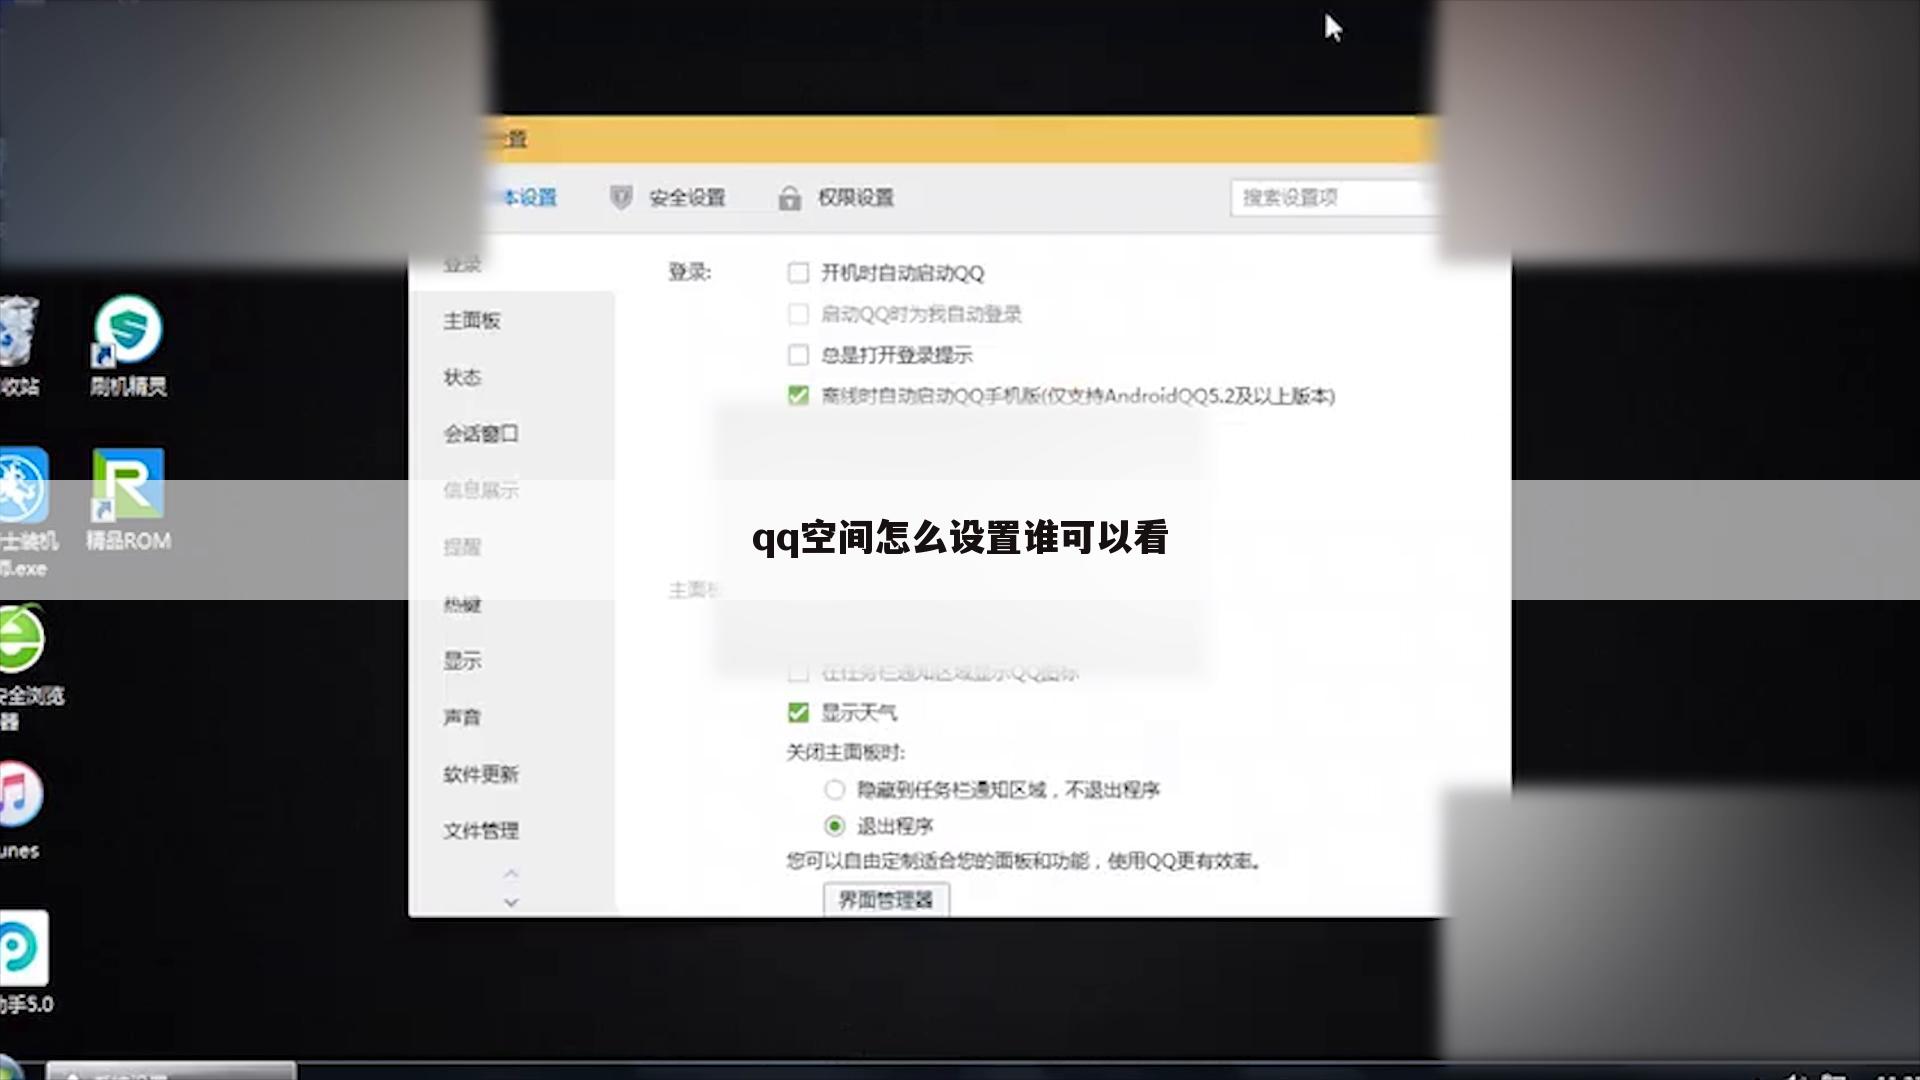Select 显示 in the sidebar
The height and width of the screenshot is (1080, 1920).
point(462,661)
